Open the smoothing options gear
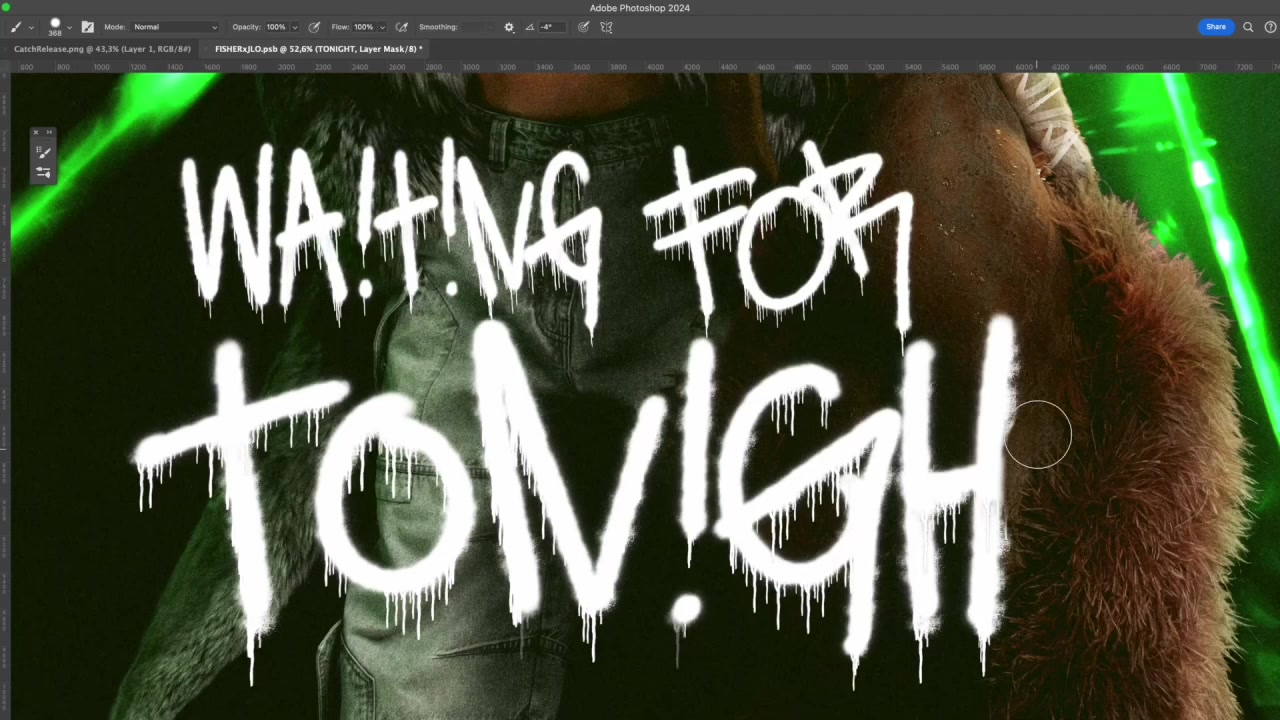 [509, 27]
